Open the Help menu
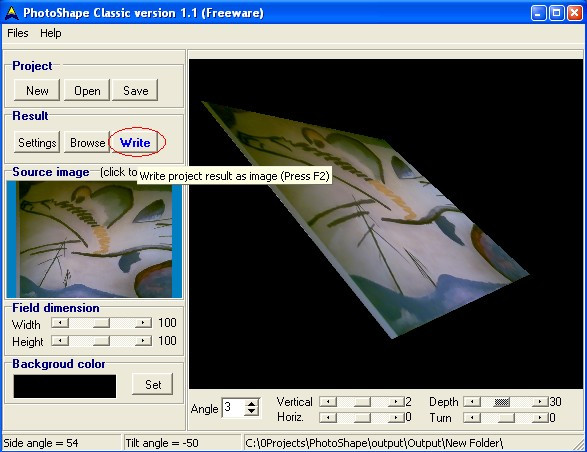Image resolution: width=587 pixels, height=452 pixels. point(51,33)
